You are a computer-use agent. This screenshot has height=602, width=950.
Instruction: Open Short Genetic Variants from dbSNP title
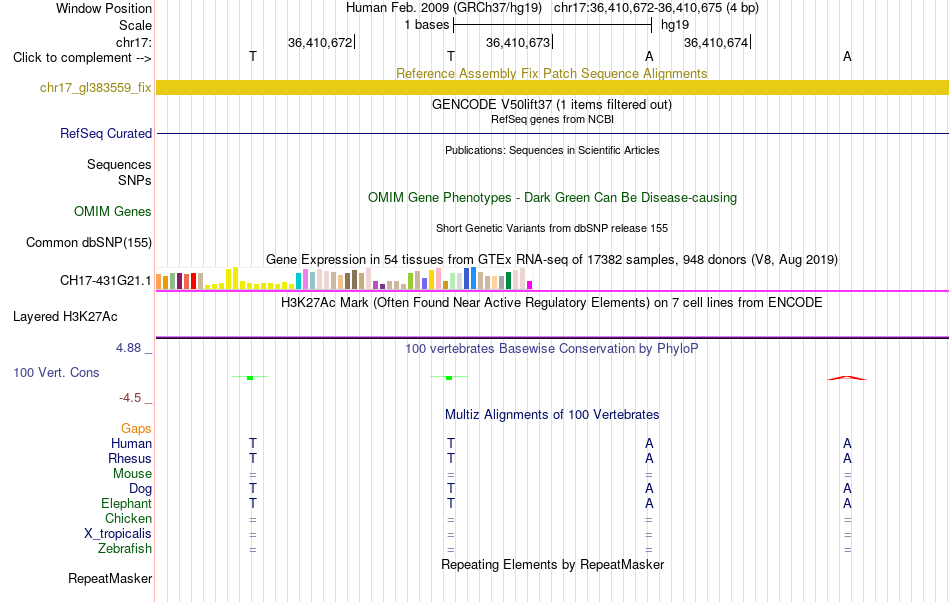click(551, 228)
